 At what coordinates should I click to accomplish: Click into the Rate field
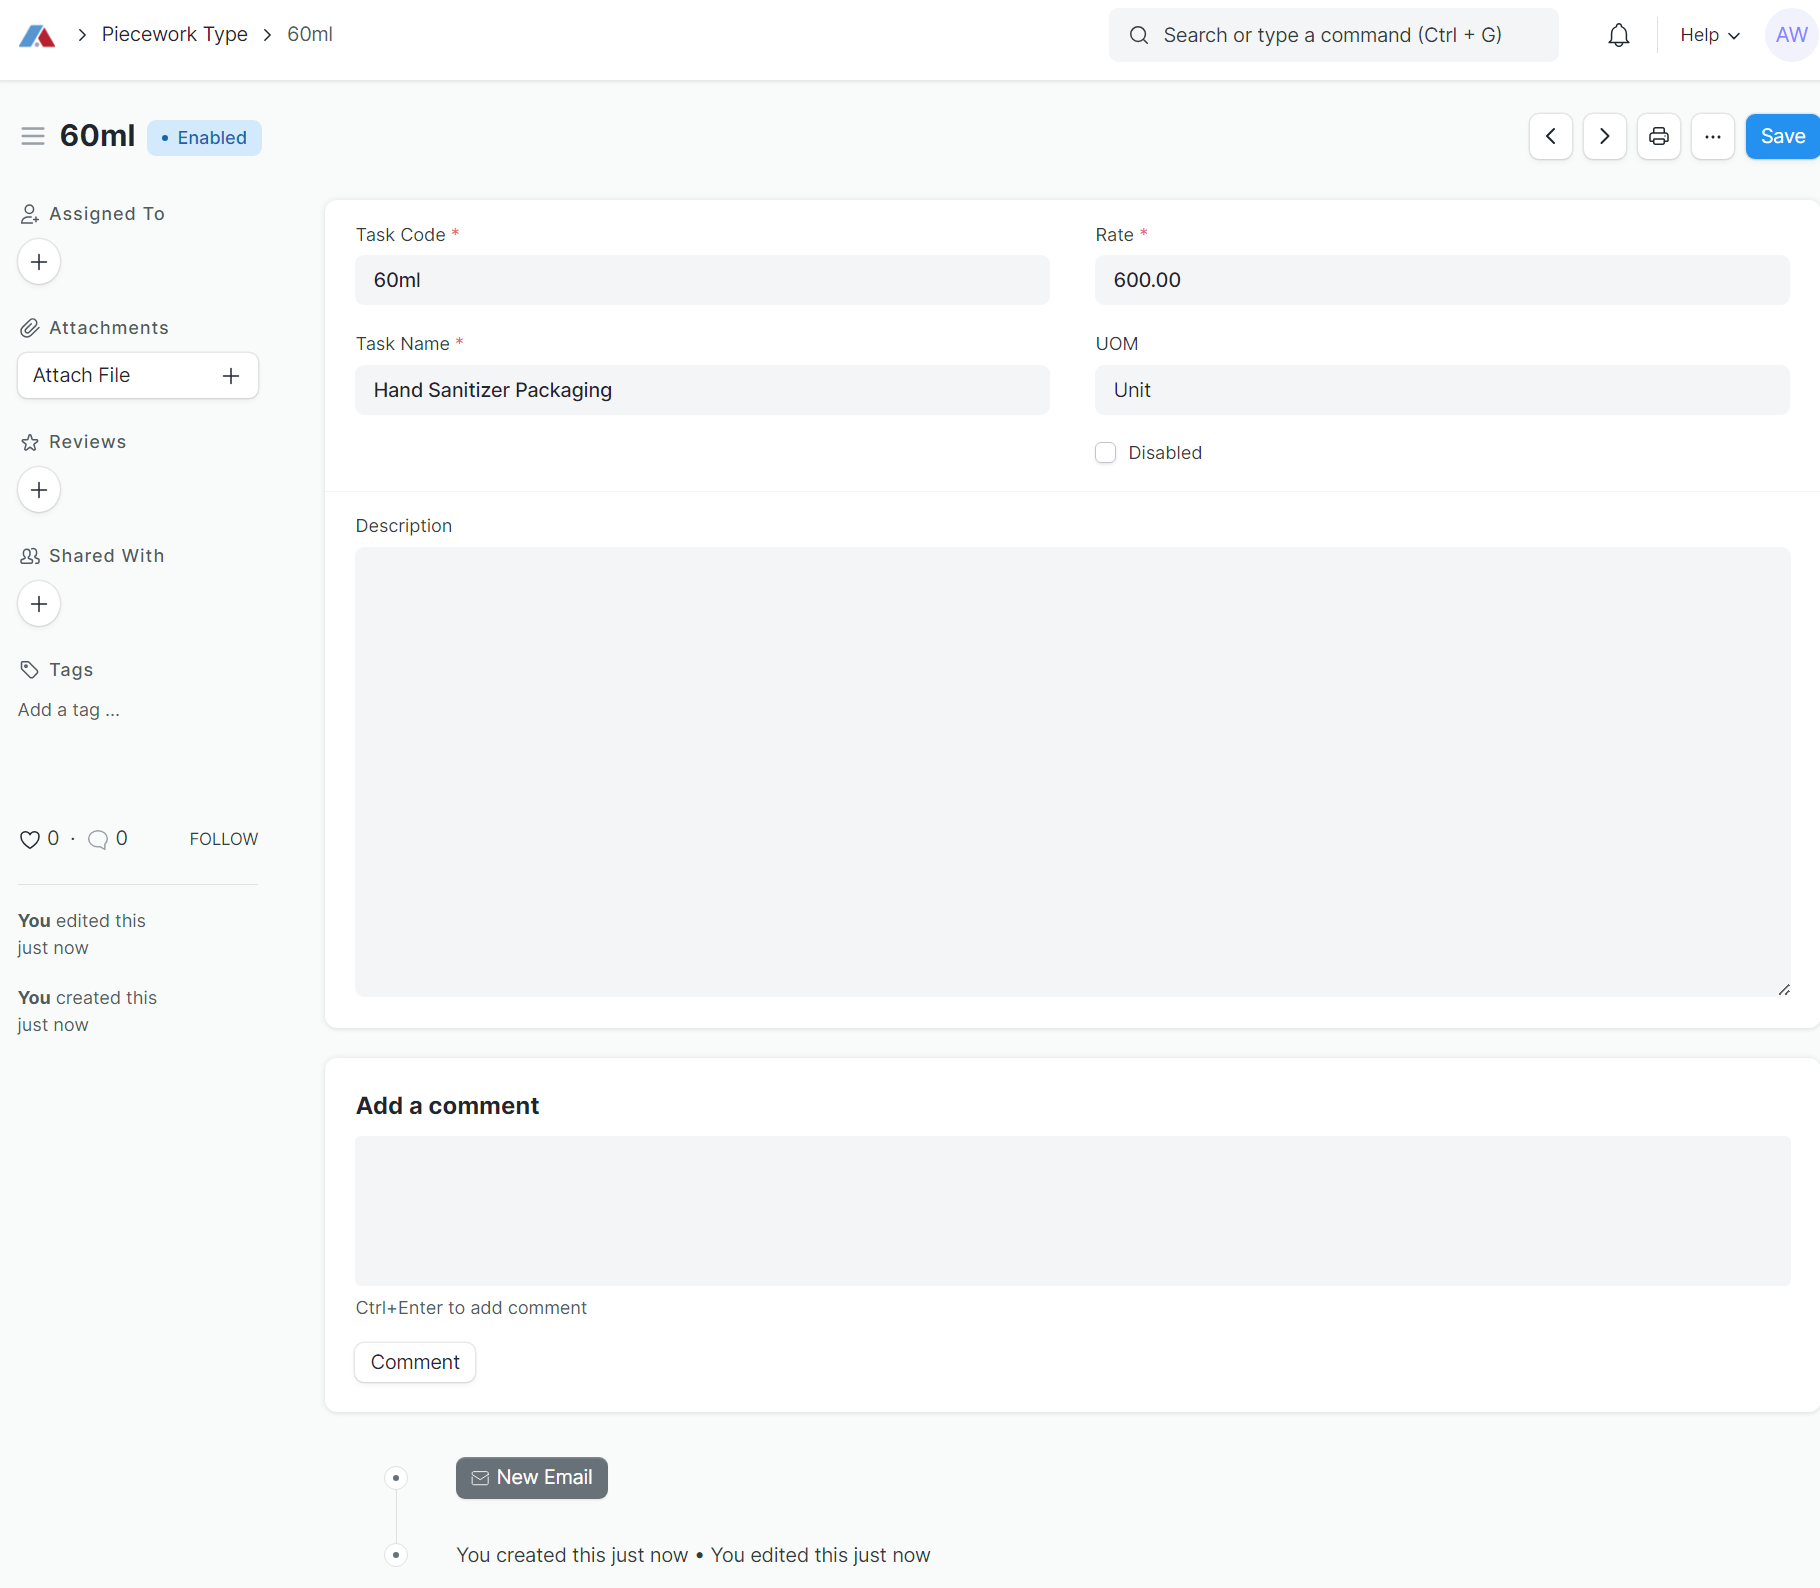[1441, 280]
